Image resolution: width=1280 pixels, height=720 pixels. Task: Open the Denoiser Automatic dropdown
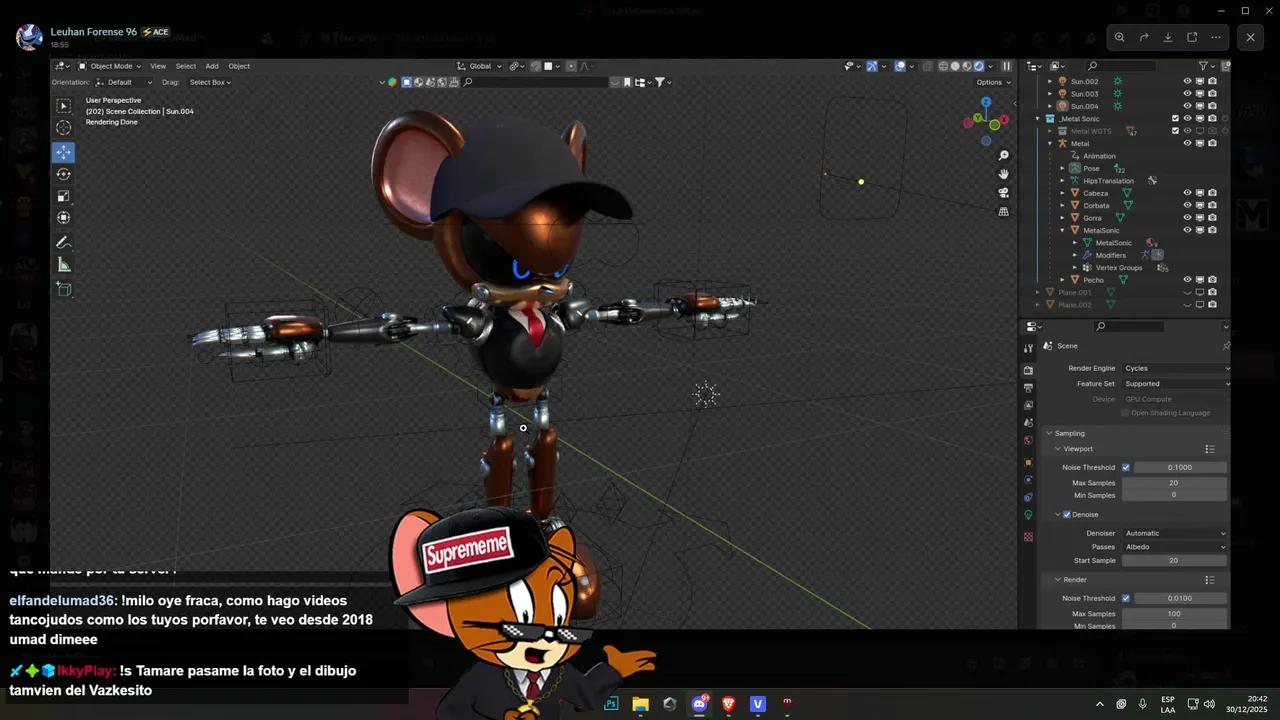(x=1174, y=533)
